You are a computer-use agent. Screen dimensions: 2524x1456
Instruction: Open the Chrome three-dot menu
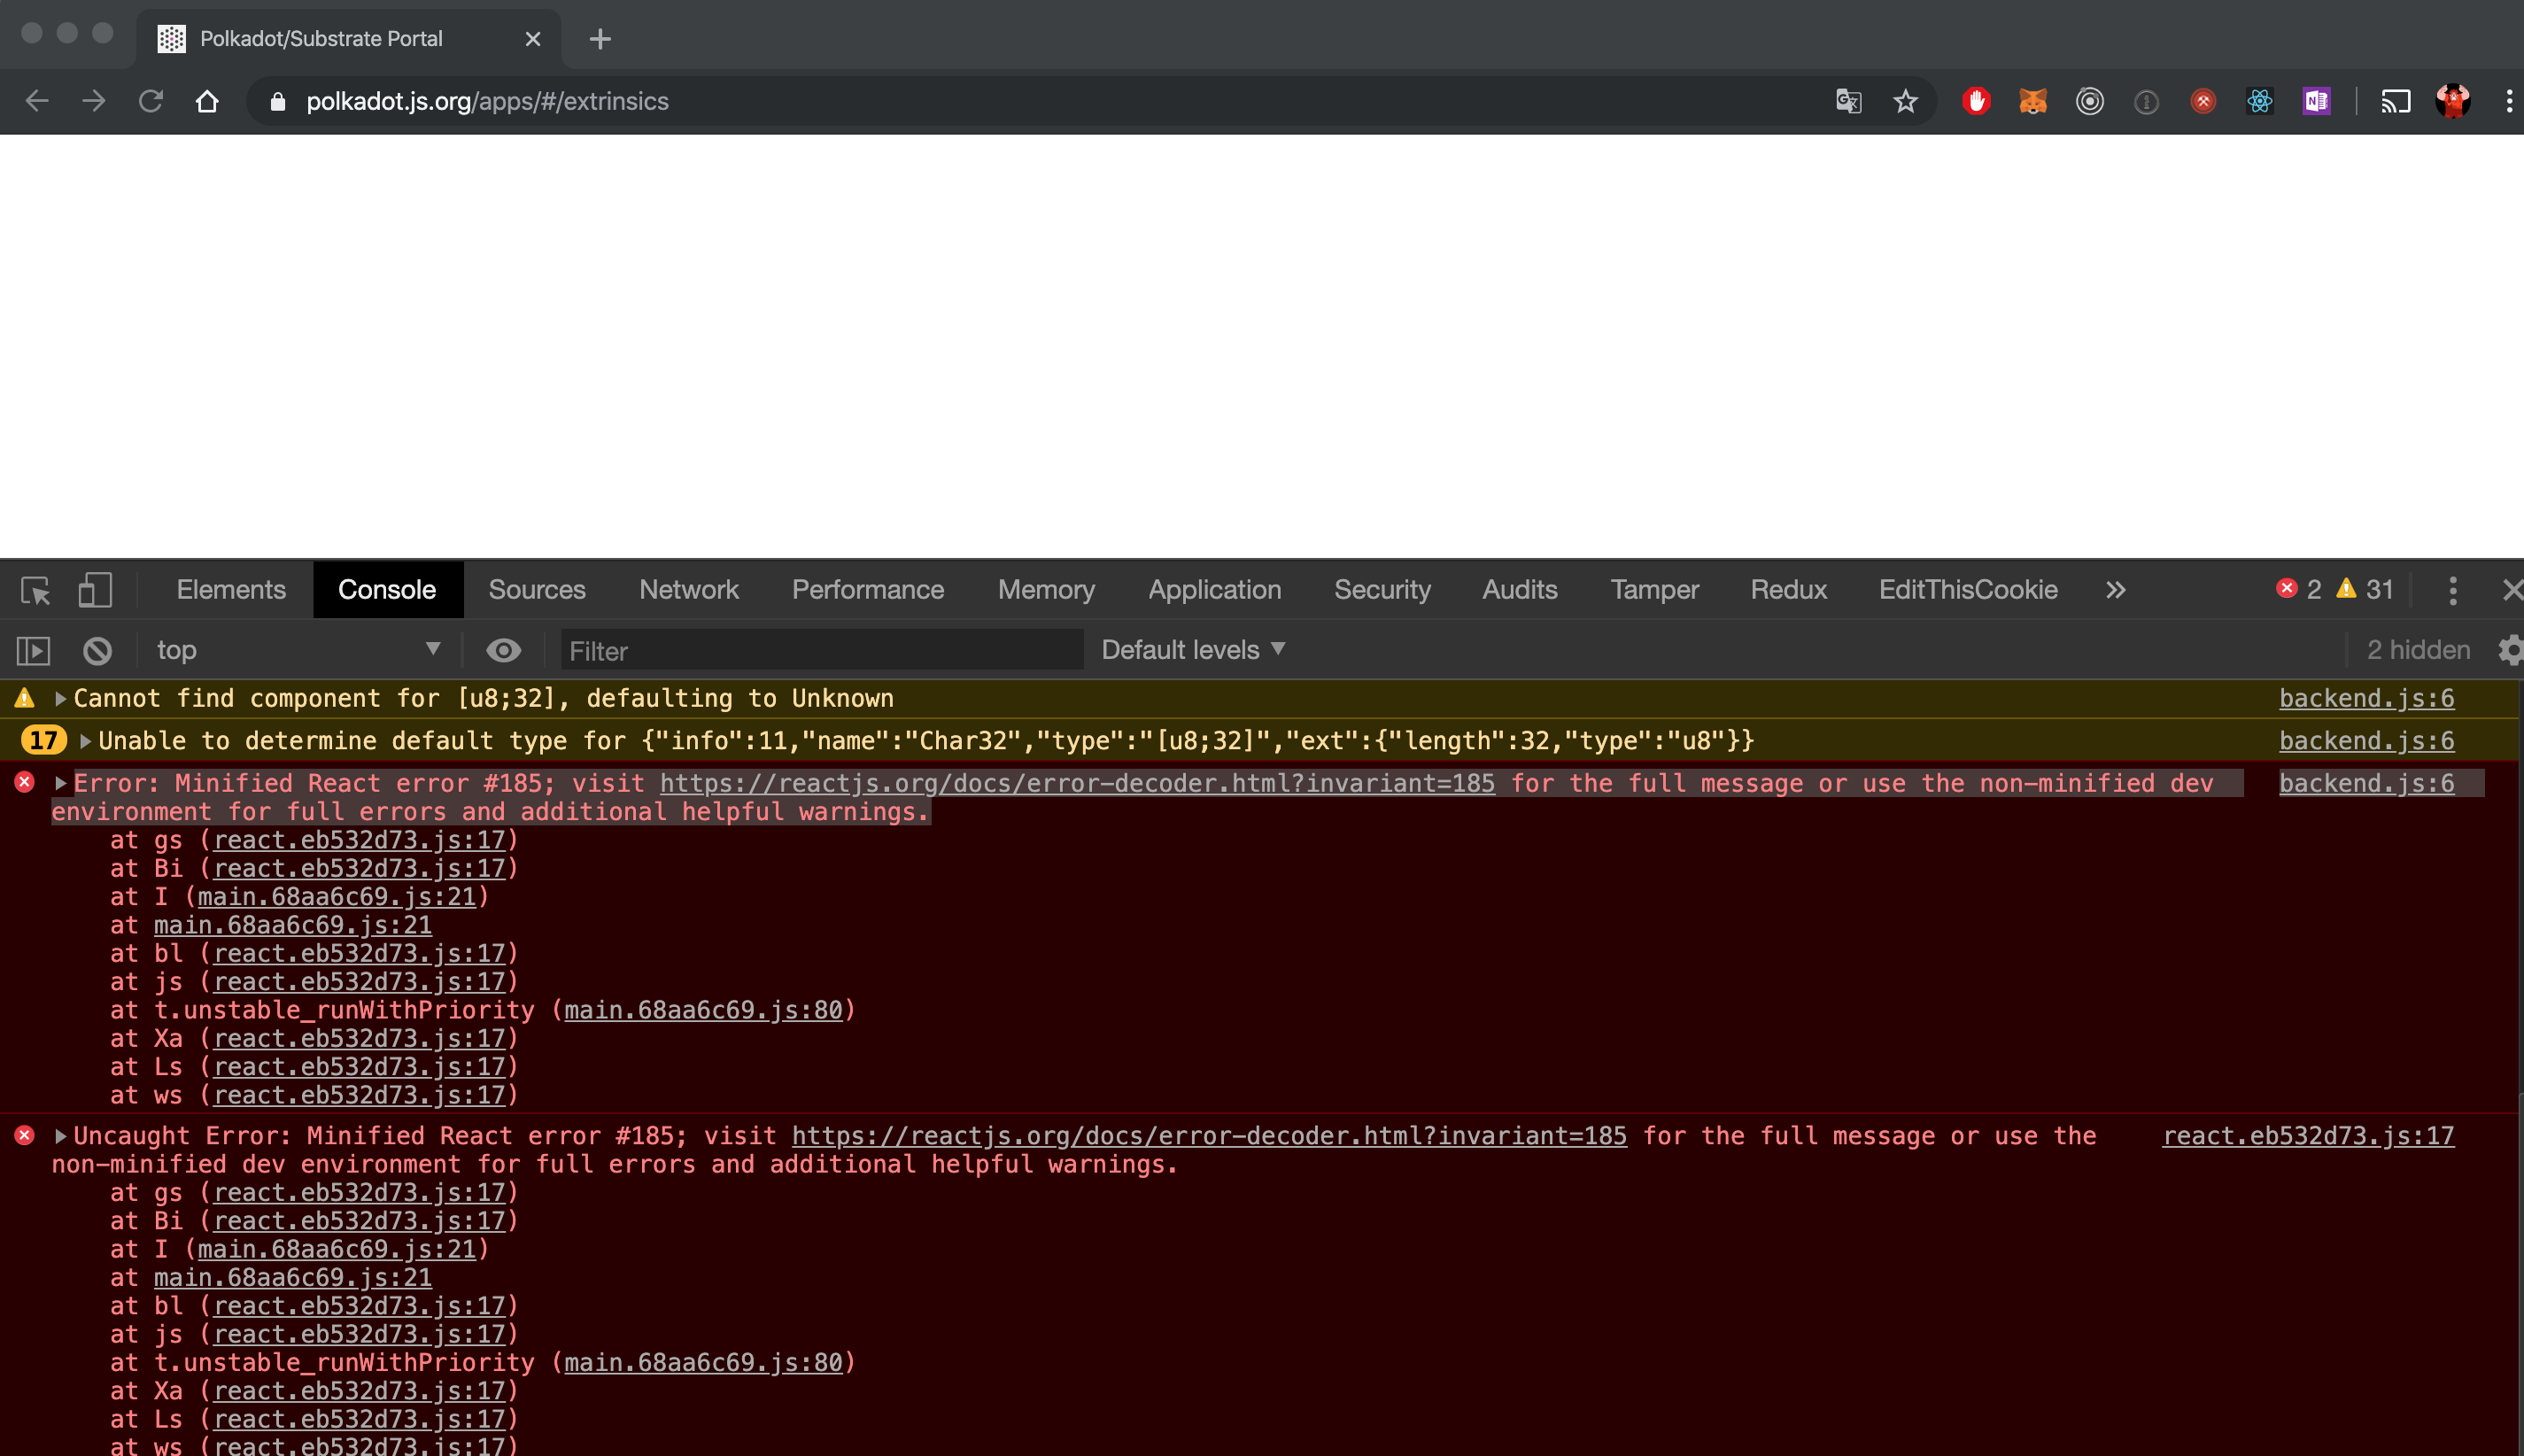[2508, 101]
